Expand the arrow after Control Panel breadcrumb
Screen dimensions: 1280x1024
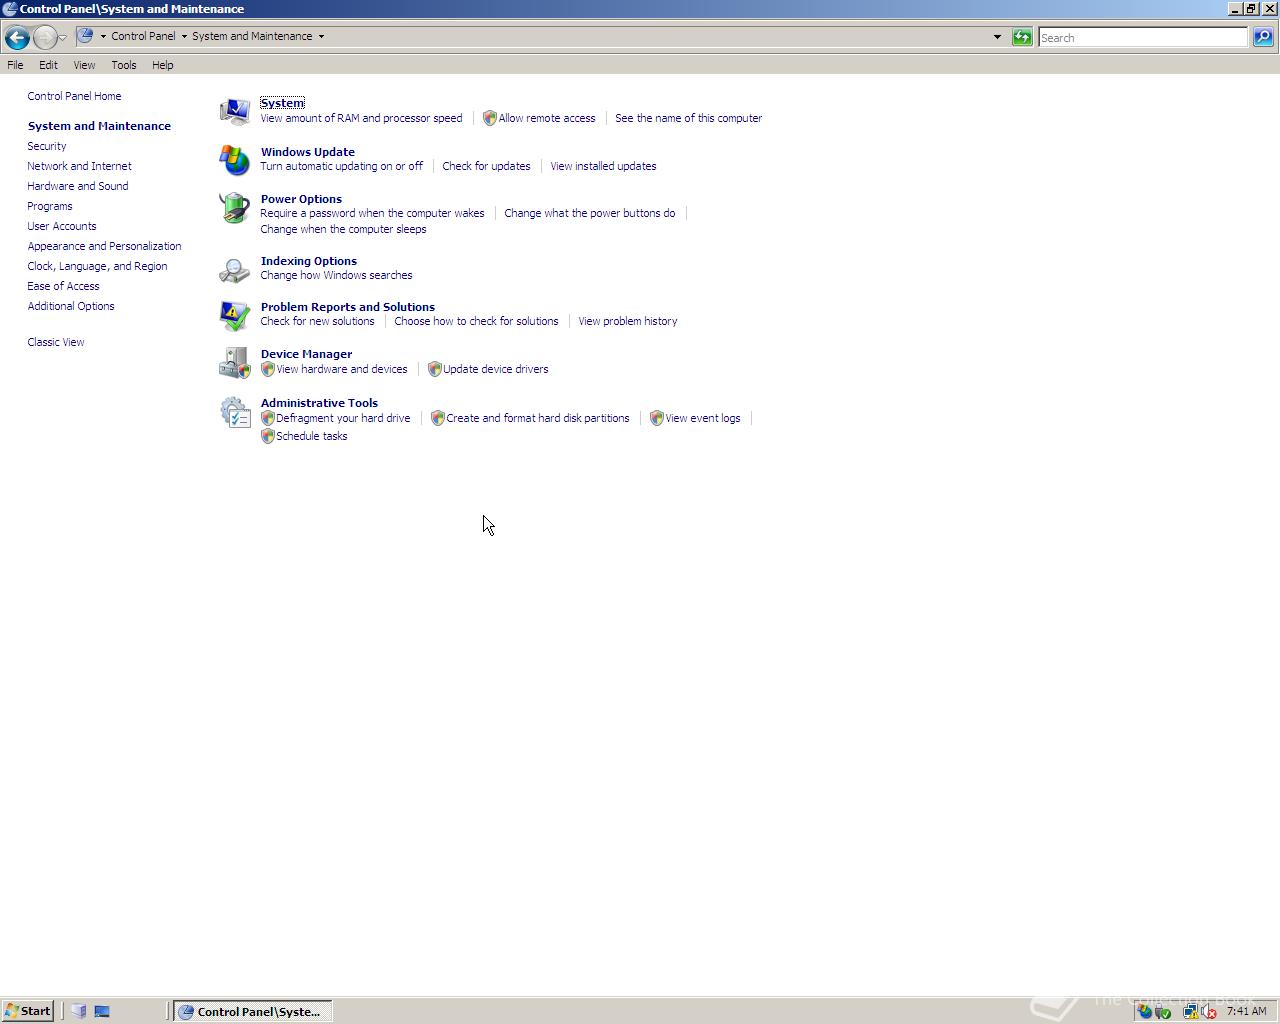tap(184, 36)
